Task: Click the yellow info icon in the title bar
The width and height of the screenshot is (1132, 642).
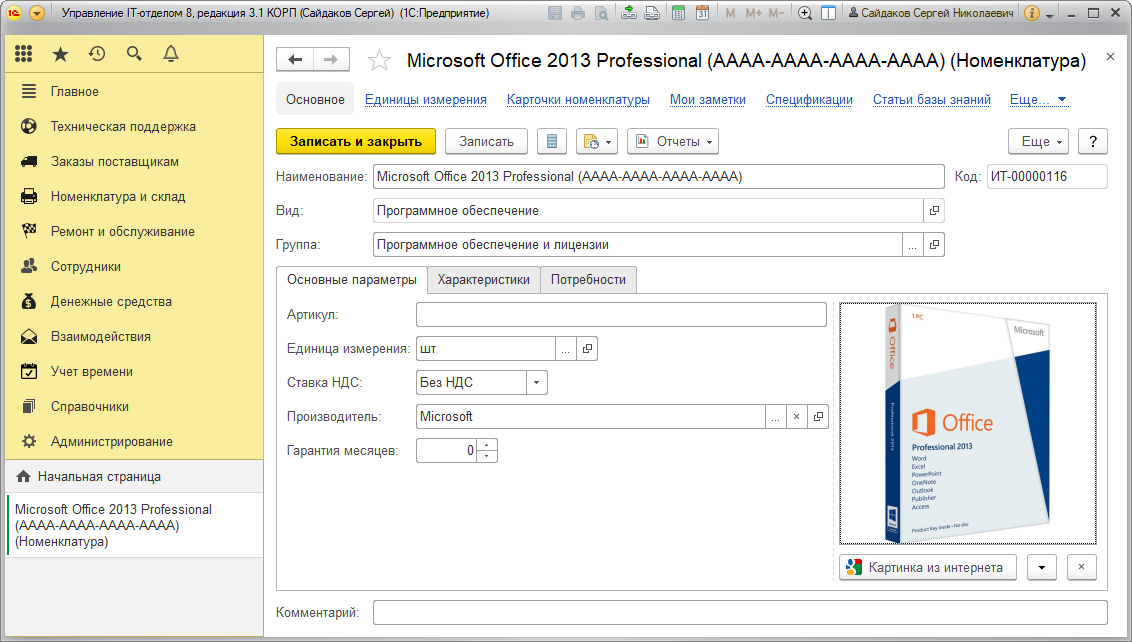Action: [1032, 13]
